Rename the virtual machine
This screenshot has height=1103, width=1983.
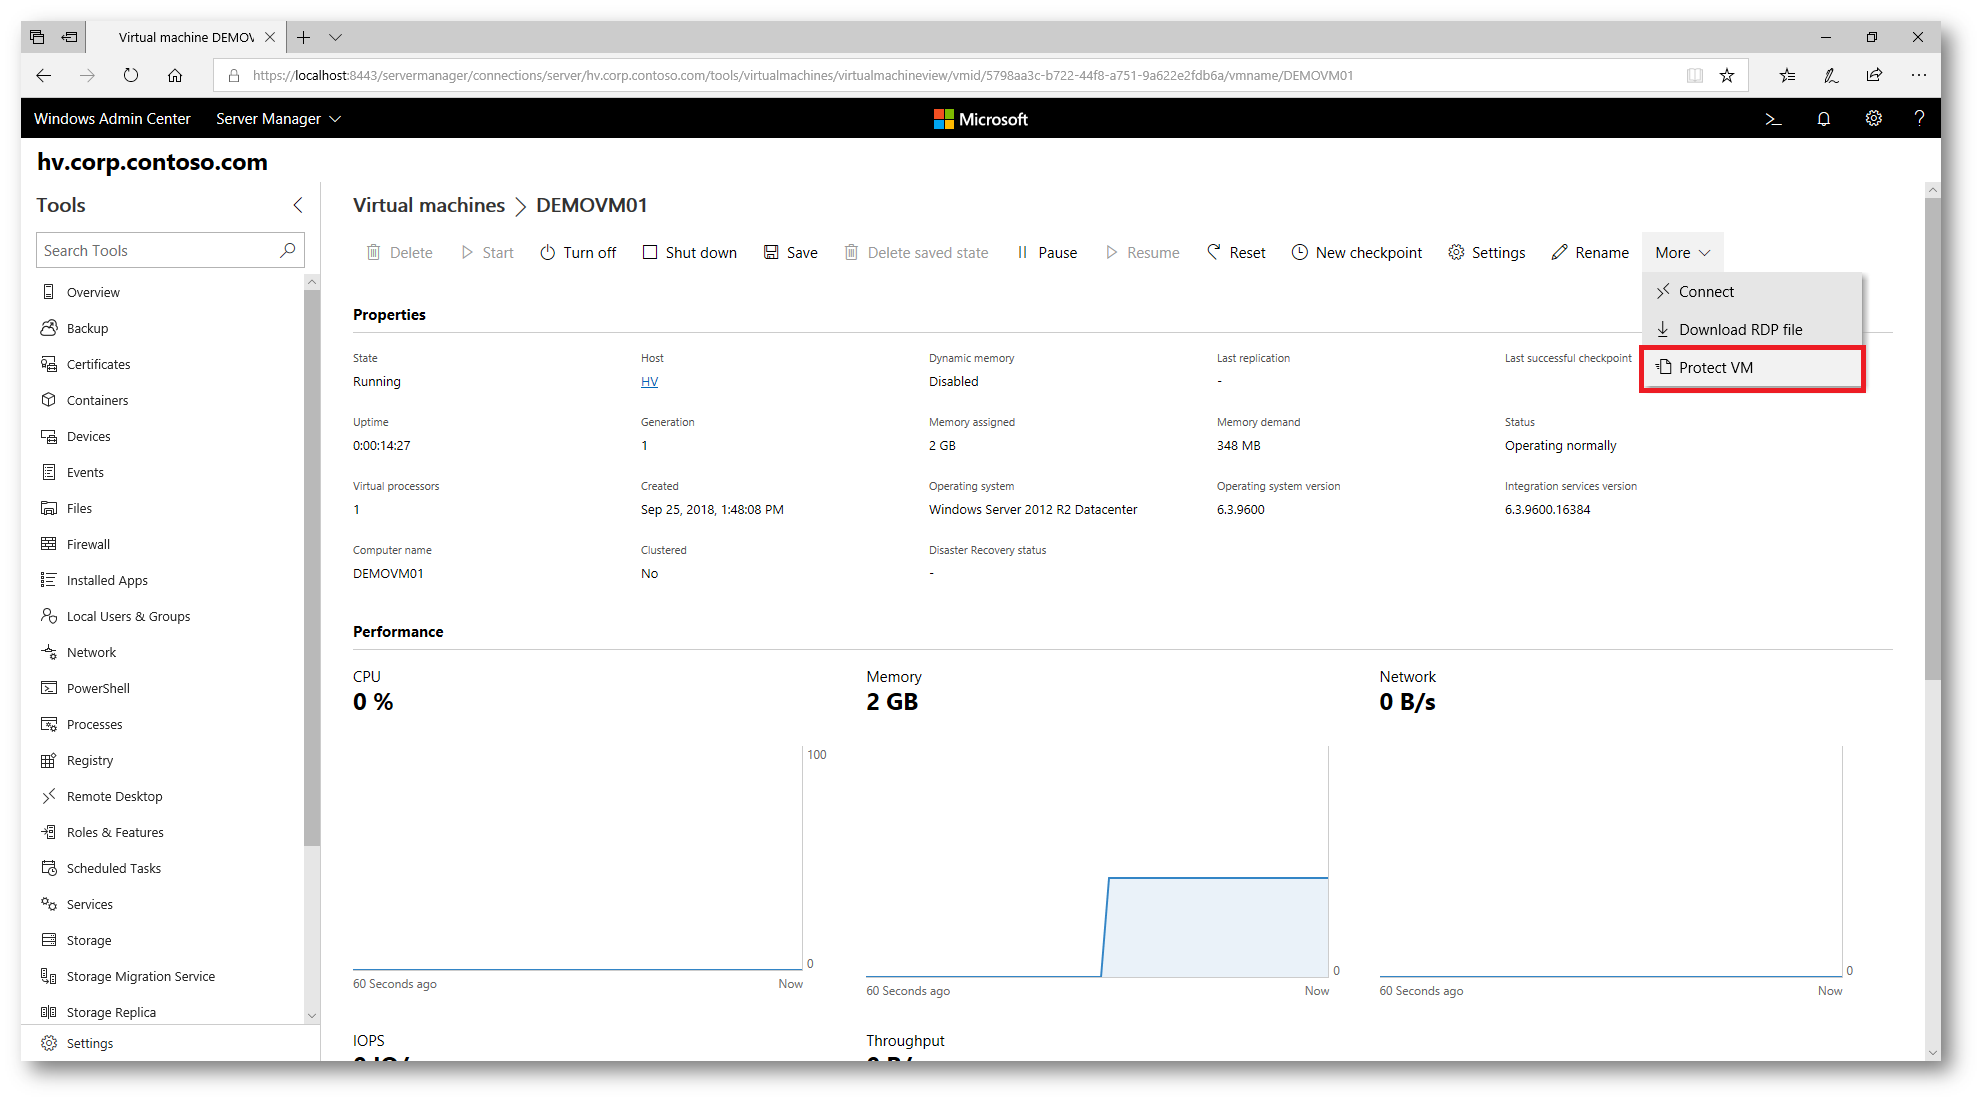click(1590, 253)
